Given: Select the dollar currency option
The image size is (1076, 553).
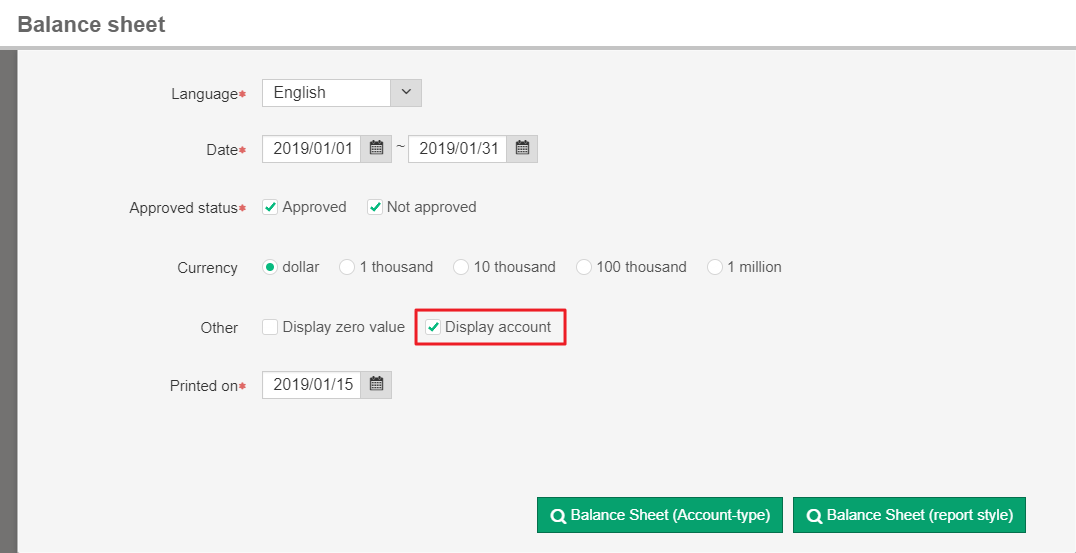Looking at the screenshot, I should (x=270, y=268).
